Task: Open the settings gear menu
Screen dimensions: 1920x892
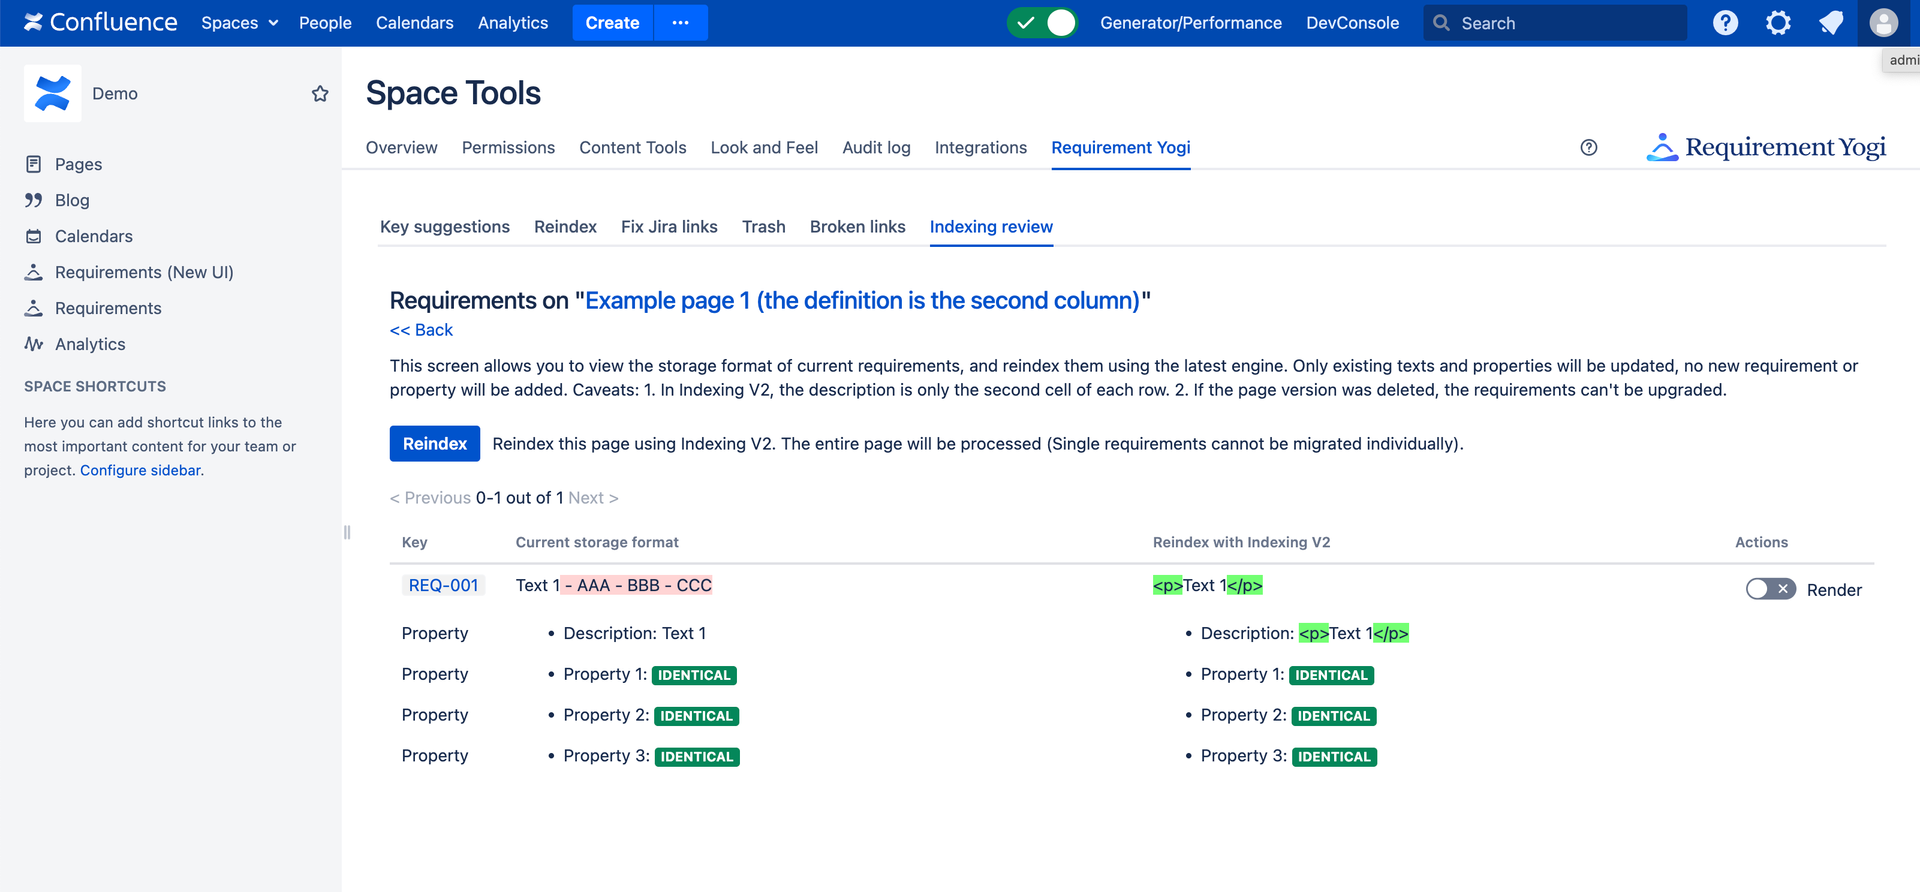Action: (1778, 23)
